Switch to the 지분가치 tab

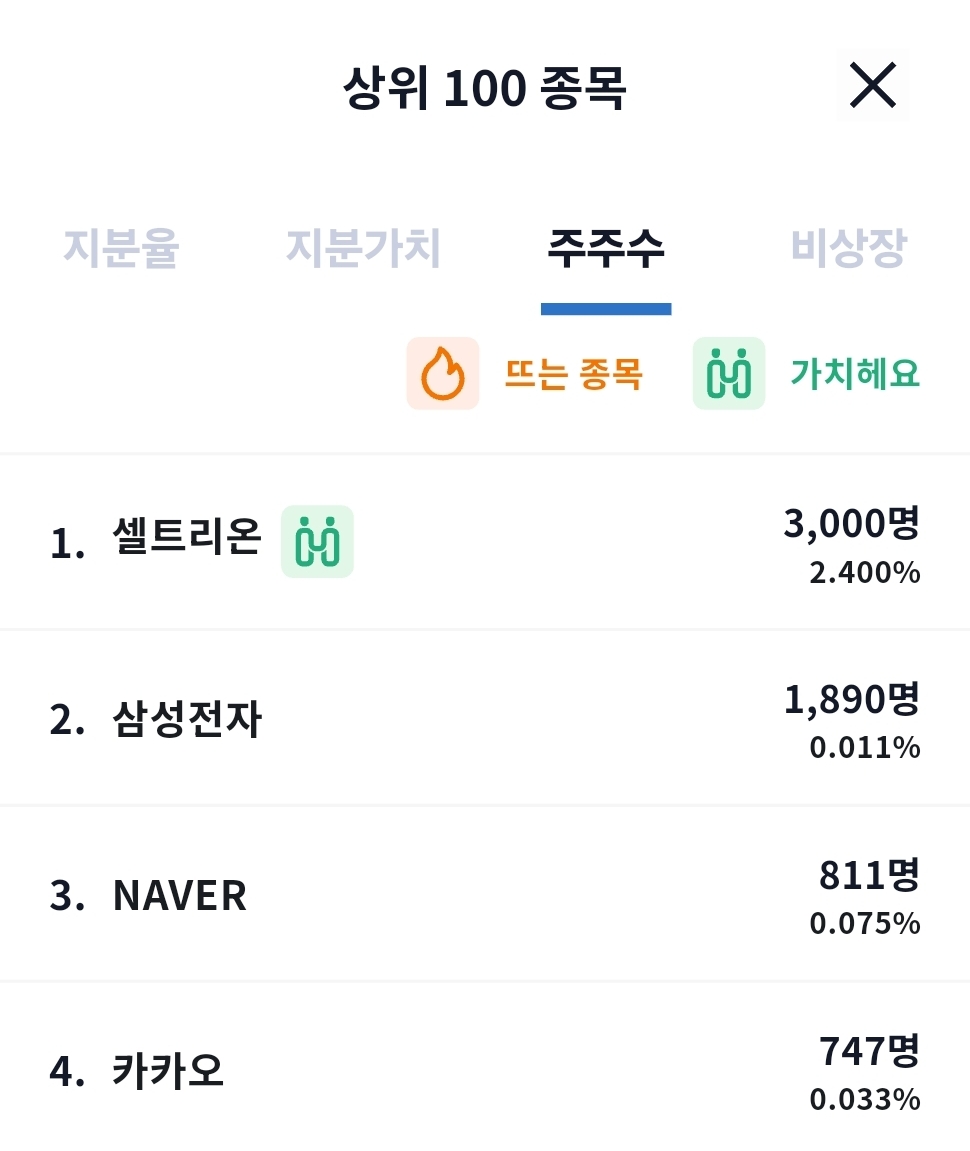363,247
